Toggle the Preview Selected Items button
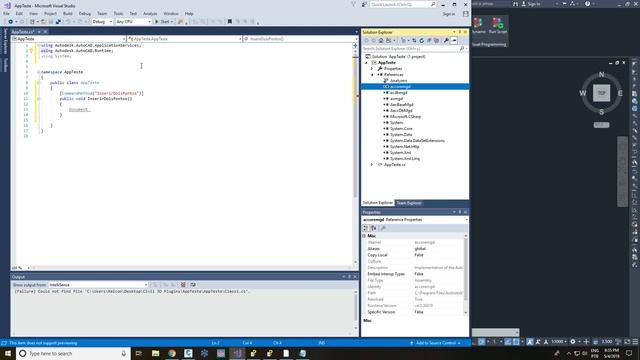 point(454,40)
